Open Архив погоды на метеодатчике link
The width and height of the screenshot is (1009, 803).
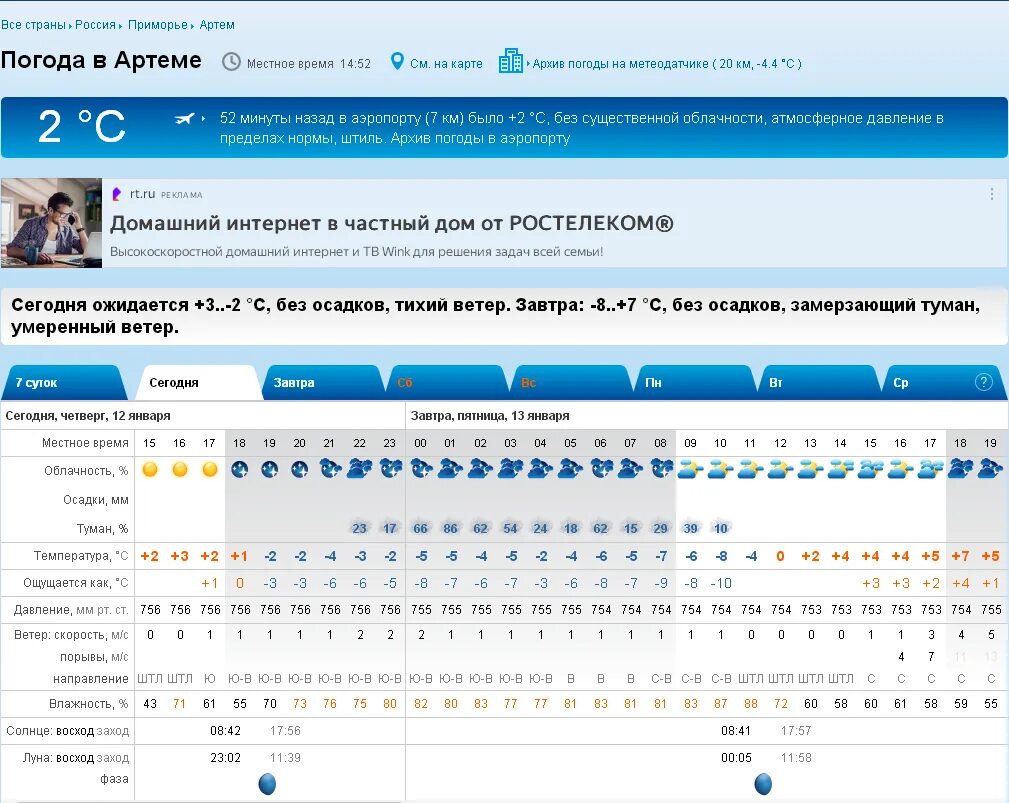[x=666, y=64]
